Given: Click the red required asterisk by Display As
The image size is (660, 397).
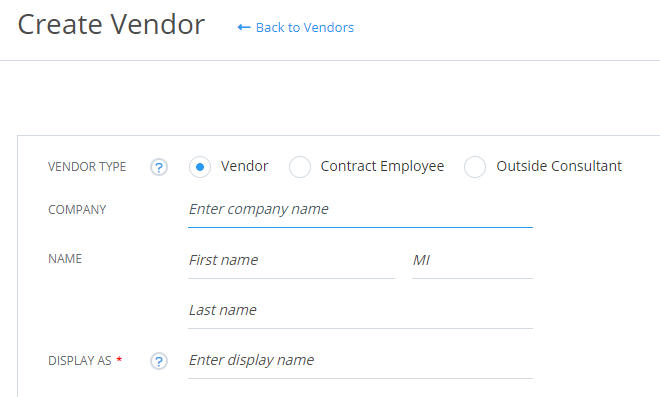Looking at the screenshot, I should click(x=119, y=359).
